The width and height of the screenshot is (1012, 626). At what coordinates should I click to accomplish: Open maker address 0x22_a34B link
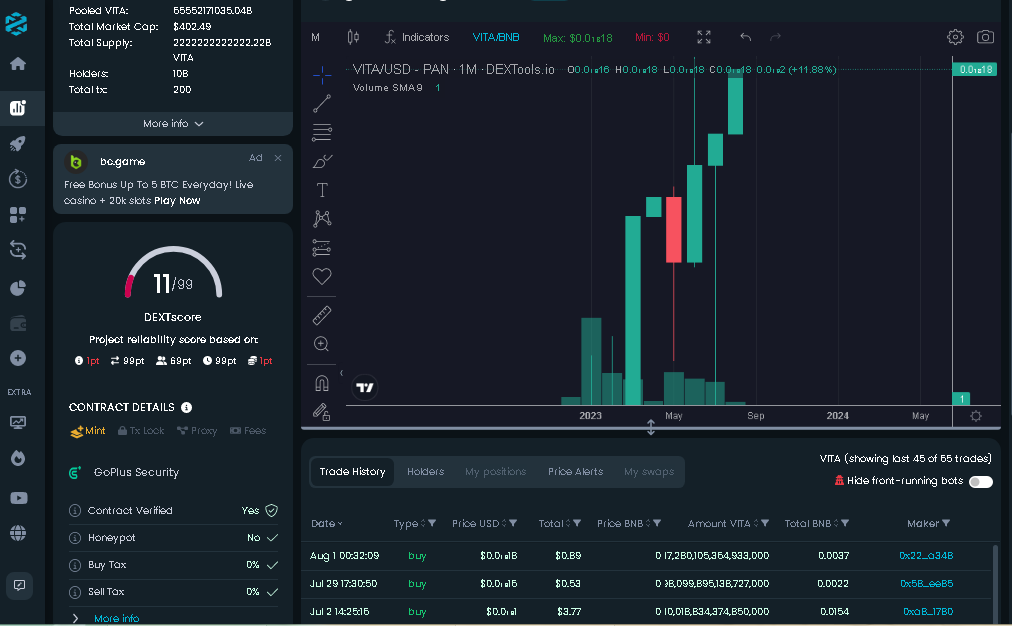[926, 556]
